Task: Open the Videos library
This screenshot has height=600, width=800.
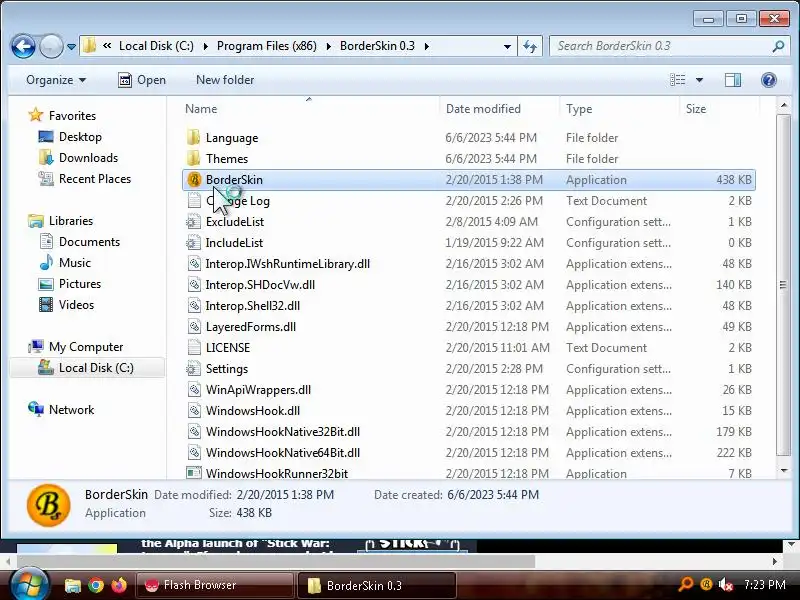Action: tap(76, 305)
